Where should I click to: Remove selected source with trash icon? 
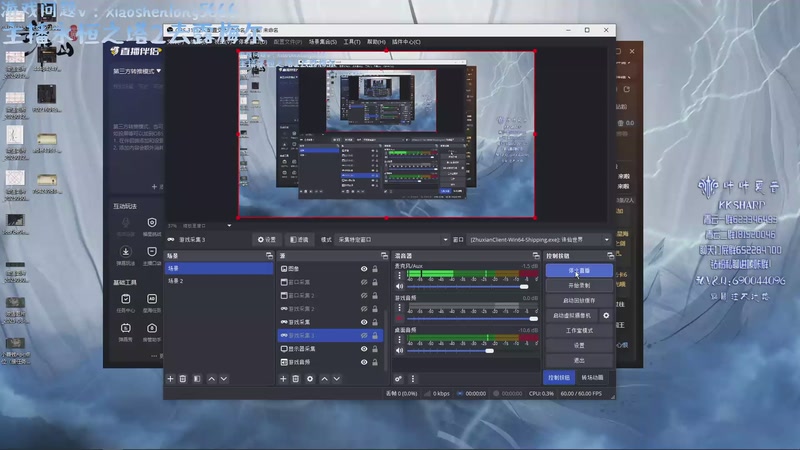[x=295, y=379]
